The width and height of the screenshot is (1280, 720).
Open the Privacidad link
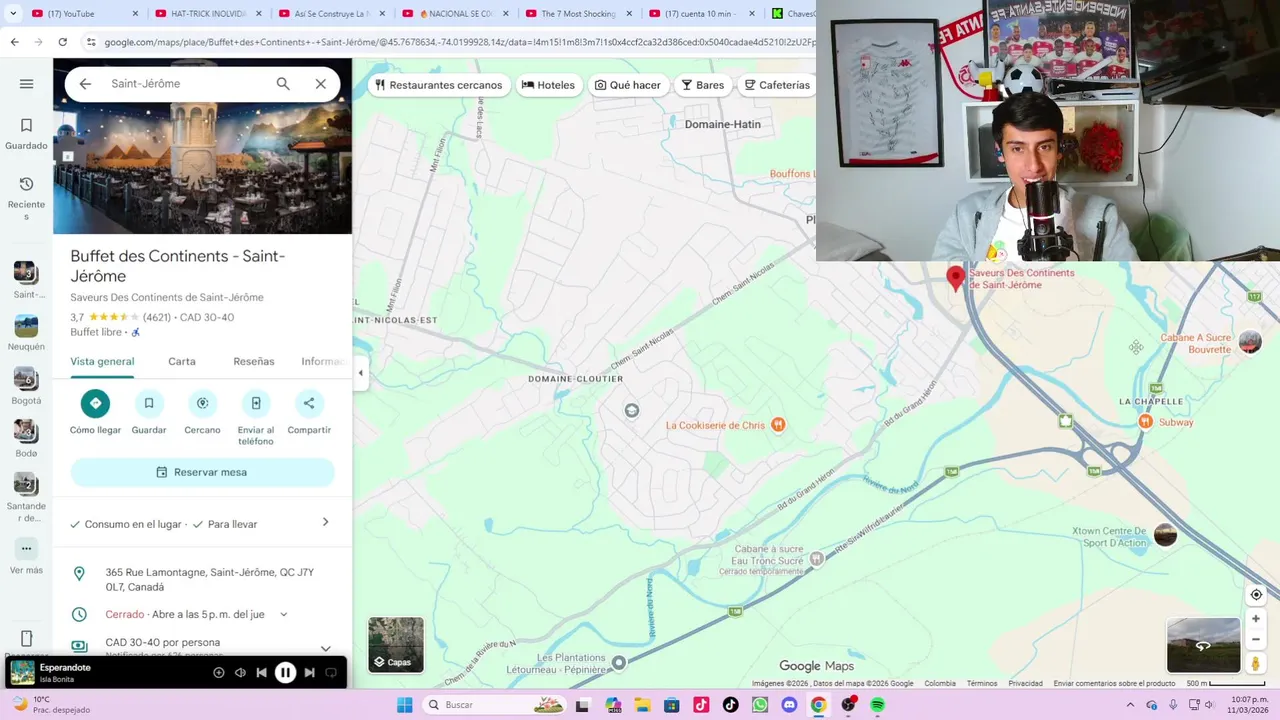(1025, 684)
